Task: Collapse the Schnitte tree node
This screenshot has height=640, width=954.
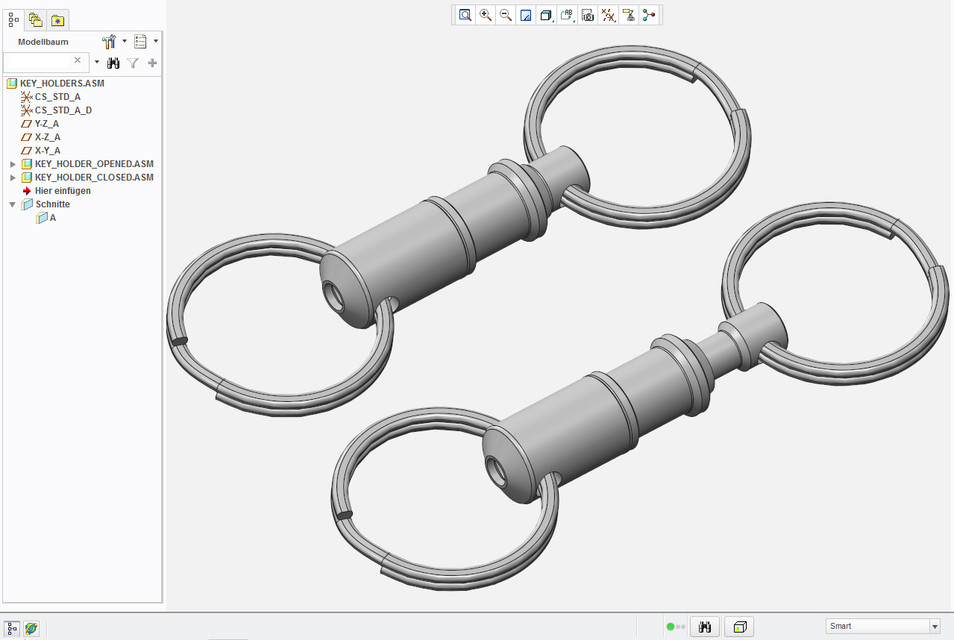Action: coord(11,203)
